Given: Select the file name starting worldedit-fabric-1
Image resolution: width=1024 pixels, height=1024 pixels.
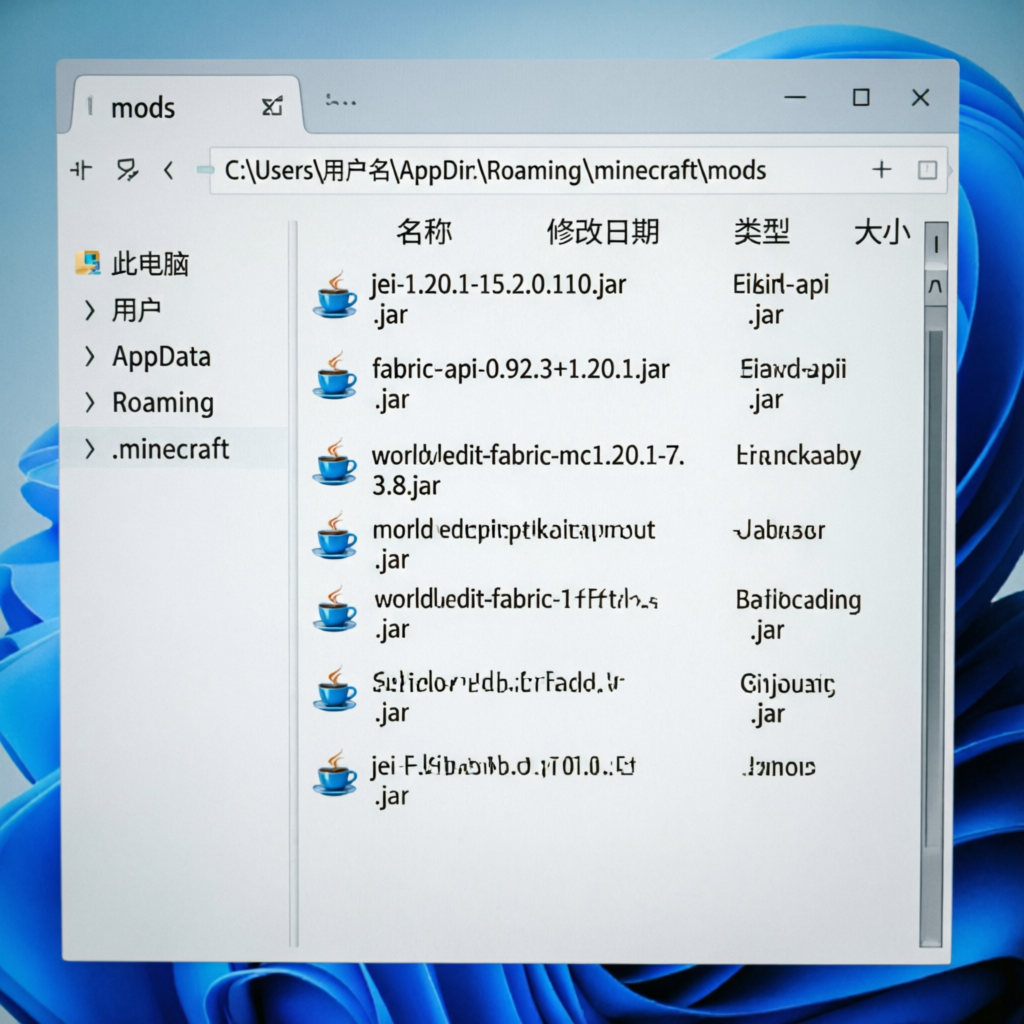Looking at the screenshot, I should tap(516, 614).
